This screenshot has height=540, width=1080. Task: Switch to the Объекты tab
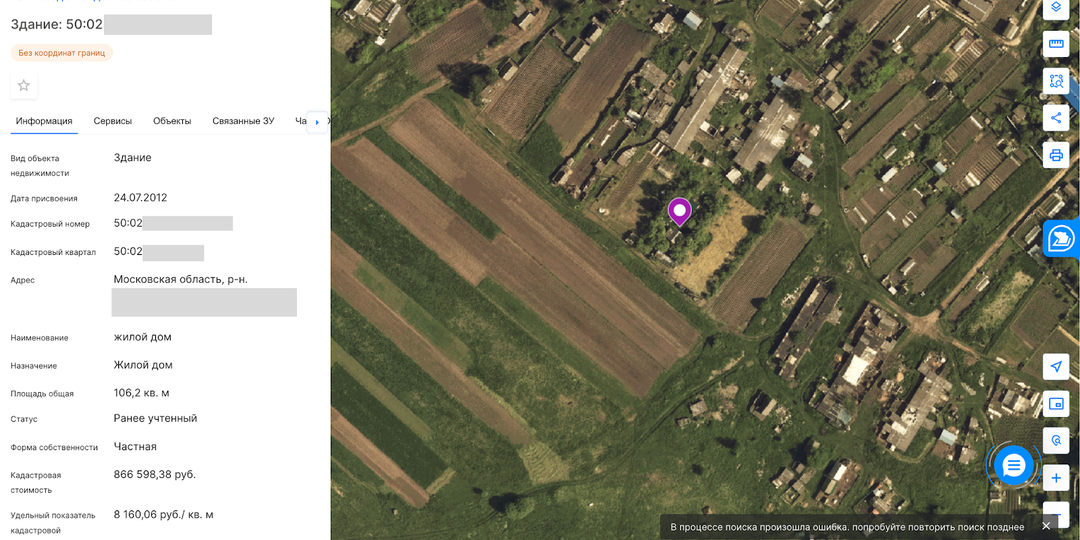click(172, 121)
